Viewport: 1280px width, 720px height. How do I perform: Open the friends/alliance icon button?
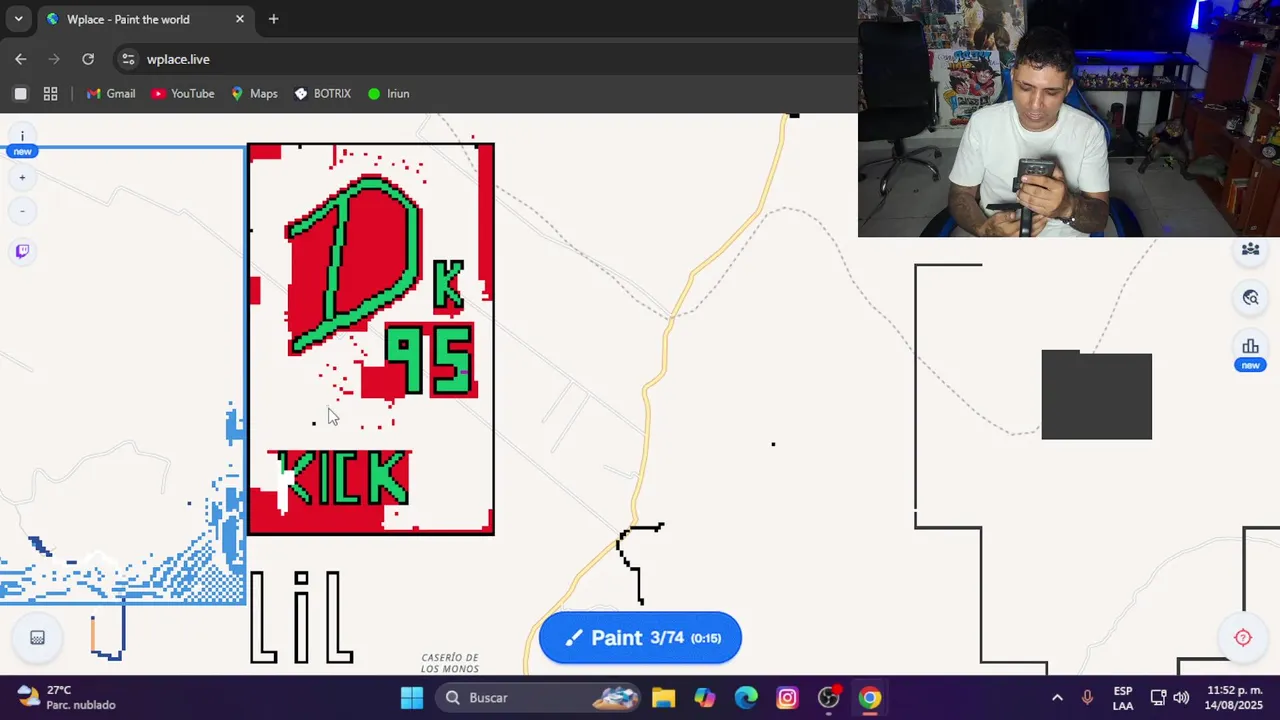[1250, 249]
